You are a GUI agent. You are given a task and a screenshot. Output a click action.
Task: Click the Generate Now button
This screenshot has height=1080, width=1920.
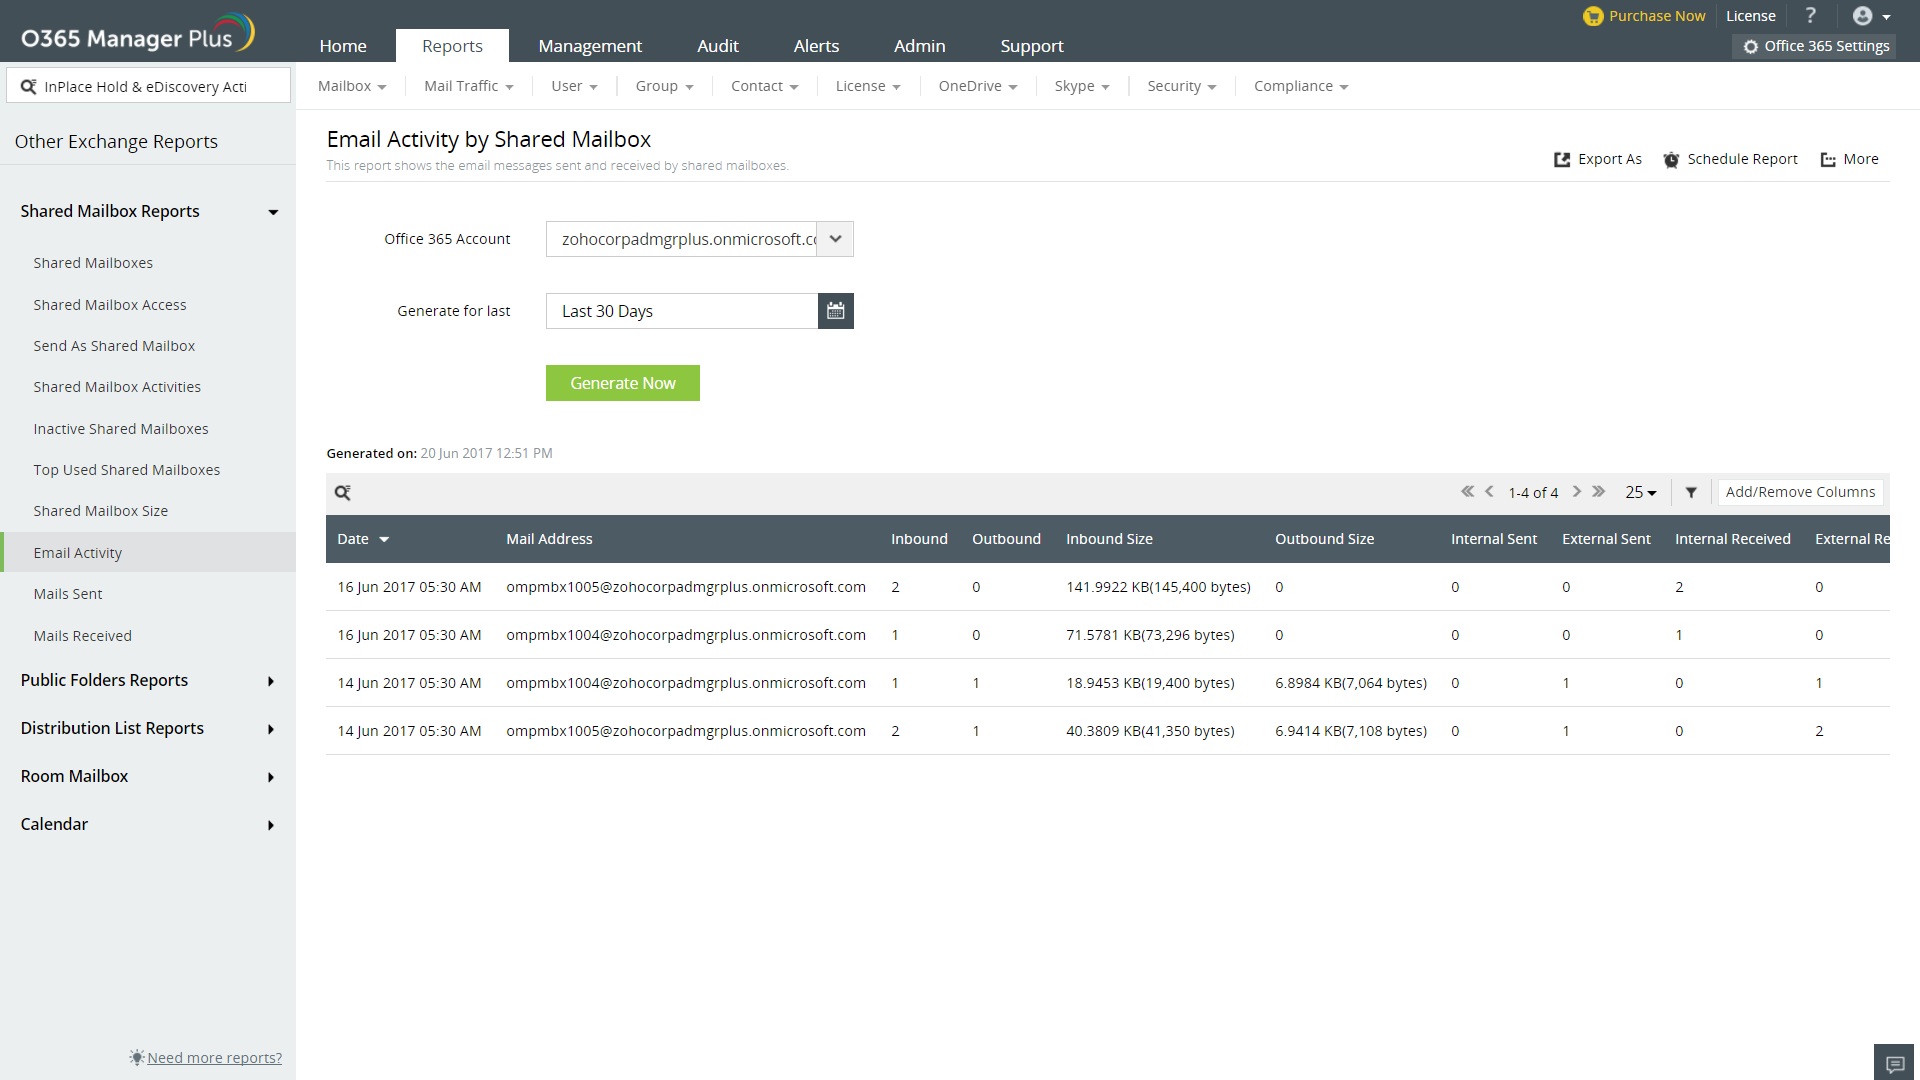point(622,383)
